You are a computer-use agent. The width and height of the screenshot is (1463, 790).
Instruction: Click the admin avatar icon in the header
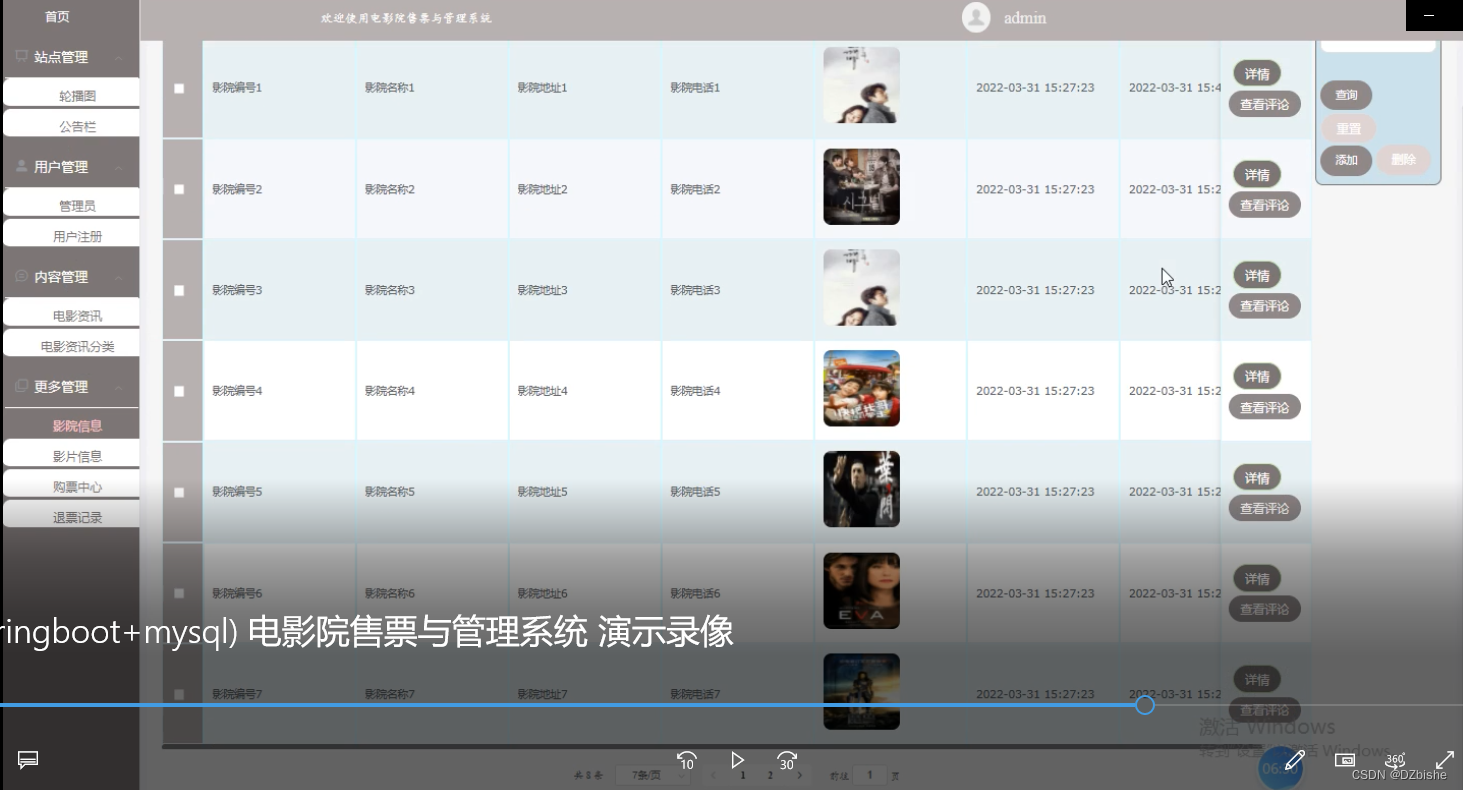point(976,17)
